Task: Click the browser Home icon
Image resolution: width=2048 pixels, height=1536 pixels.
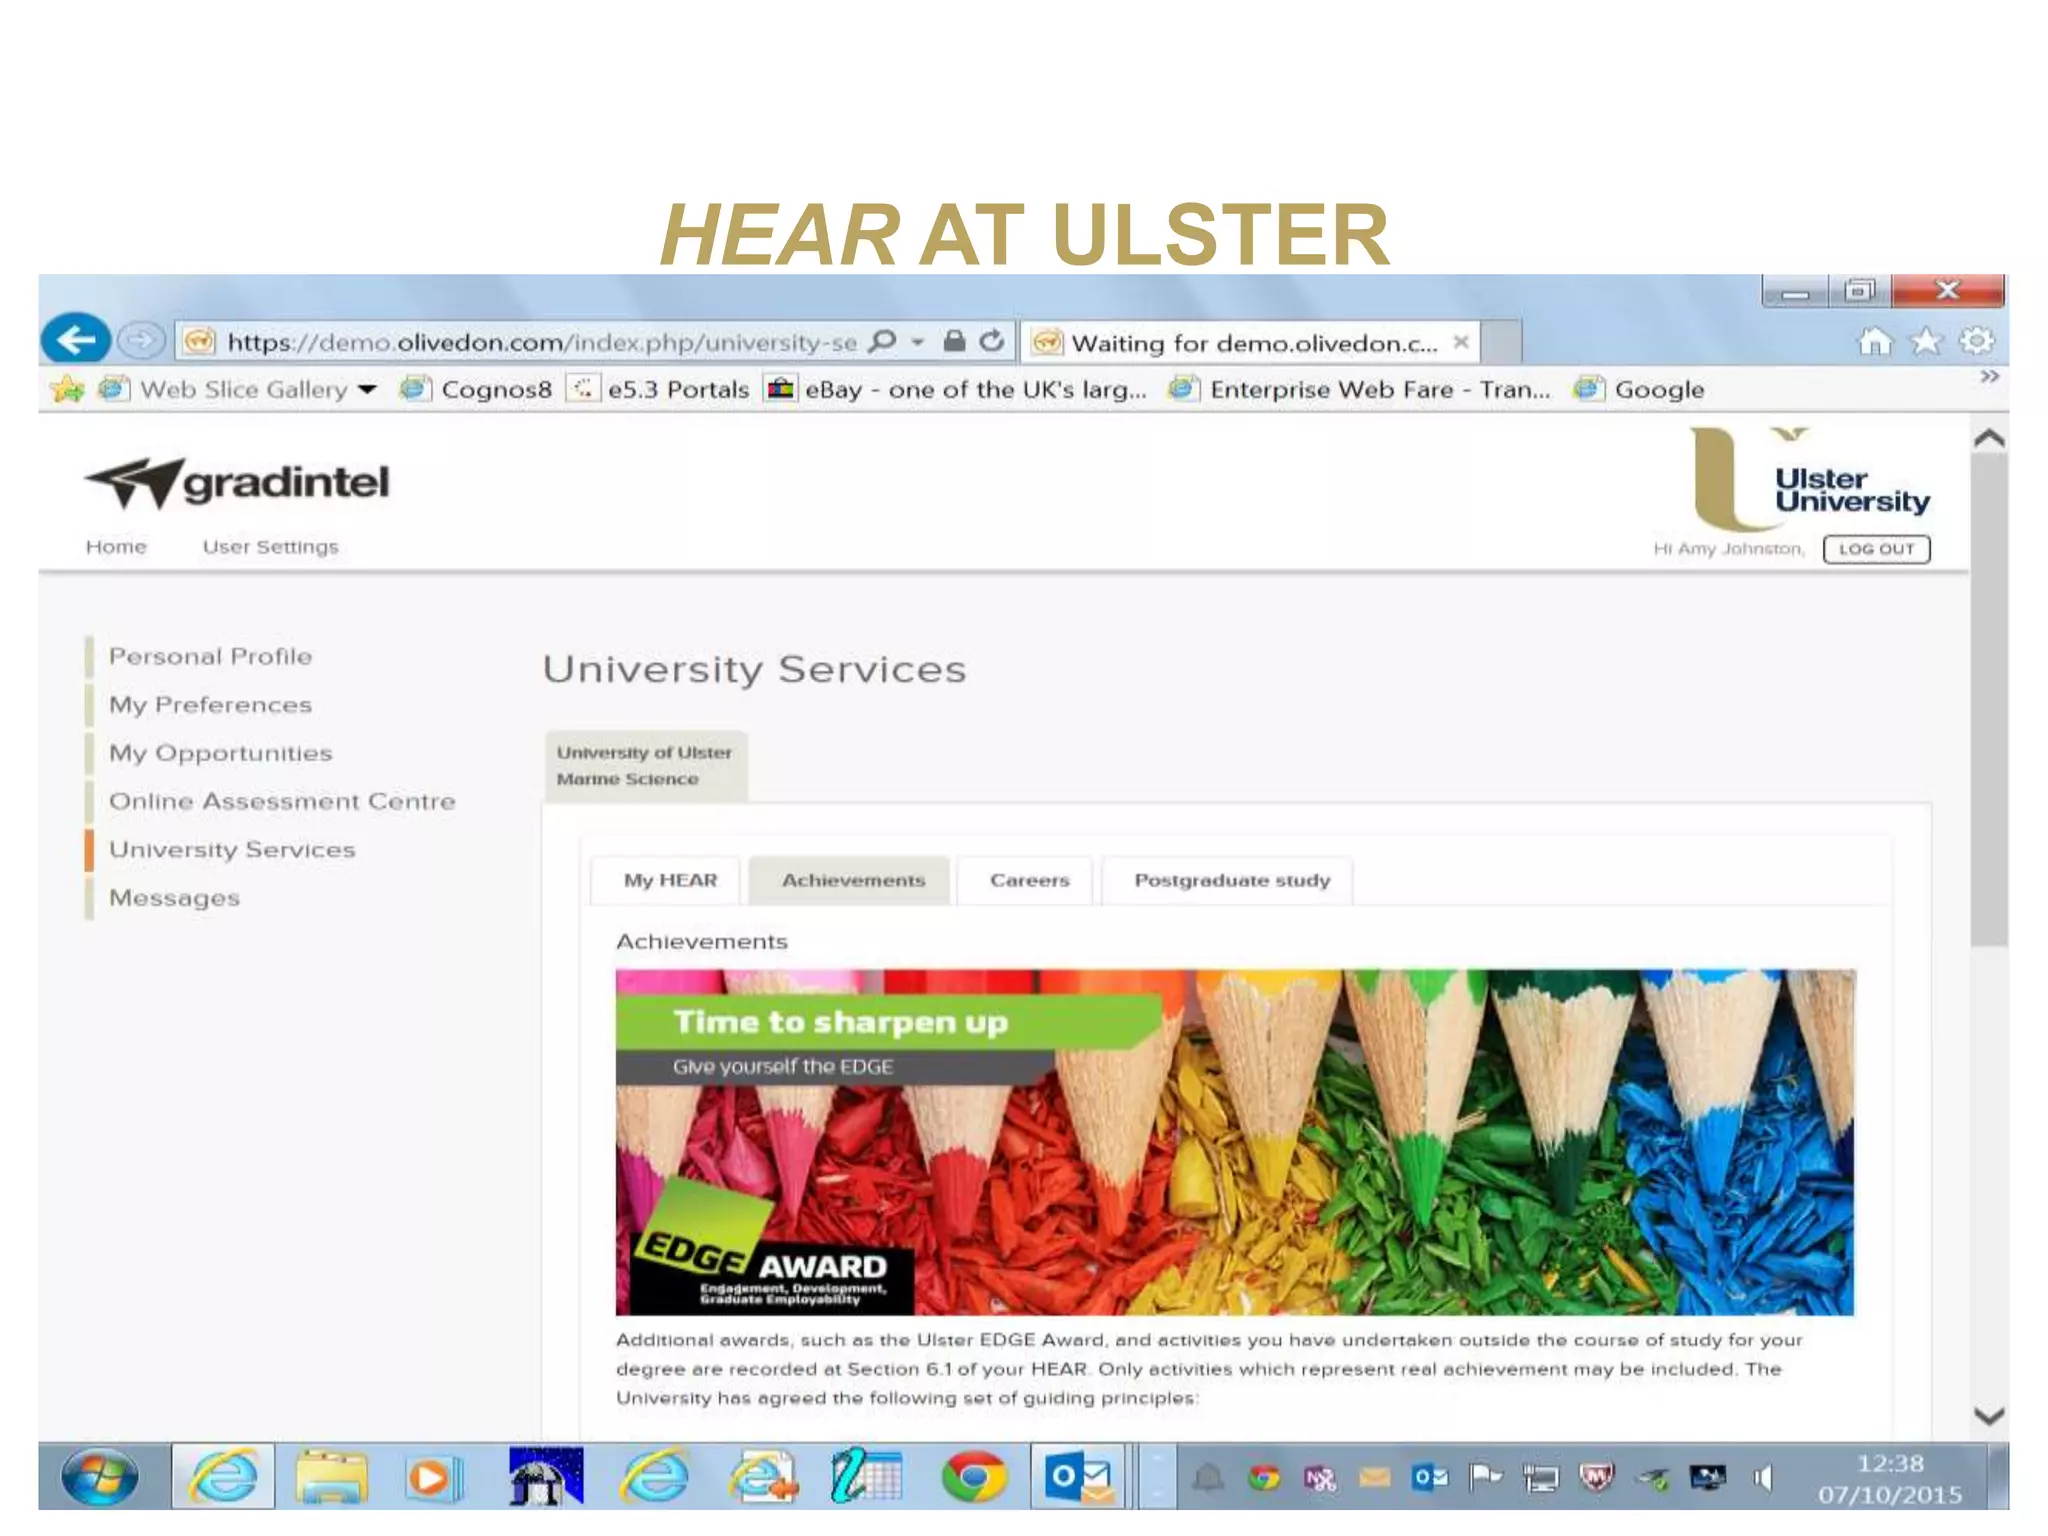Action: tap(1875, 341)
